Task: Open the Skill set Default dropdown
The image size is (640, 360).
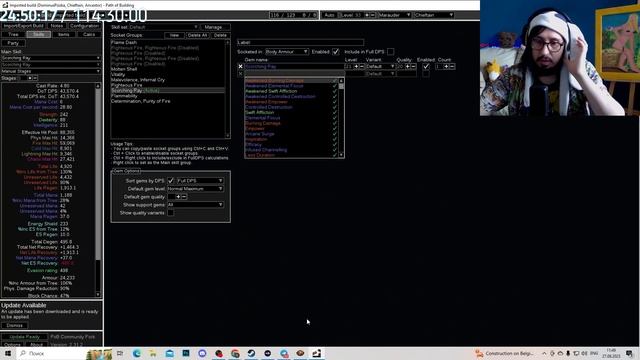Action: coord(164,27)
